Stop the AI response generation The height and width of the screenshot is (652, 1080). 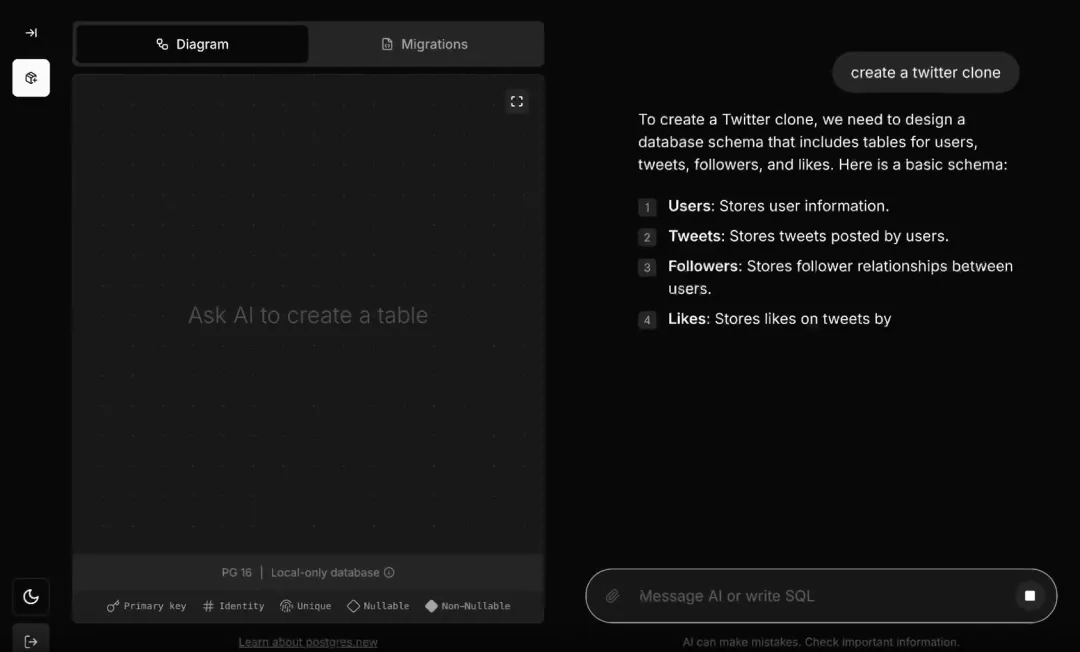pos(1030,596)
